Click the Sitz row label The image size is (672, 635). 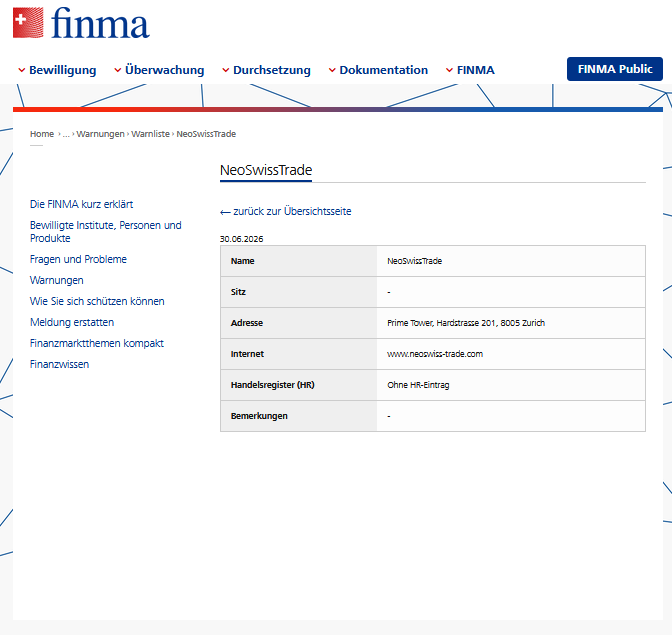238,292
